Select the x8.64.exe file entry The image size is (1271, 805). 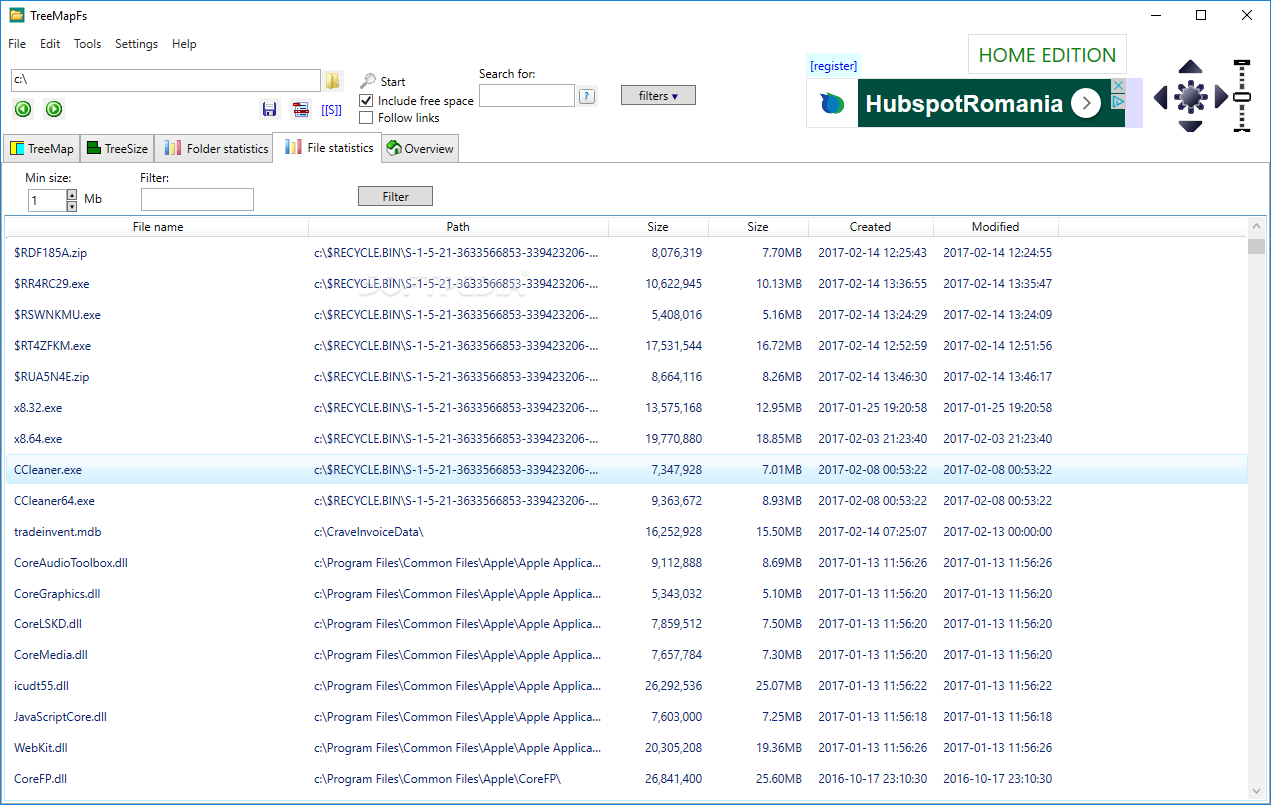(626, 439)
